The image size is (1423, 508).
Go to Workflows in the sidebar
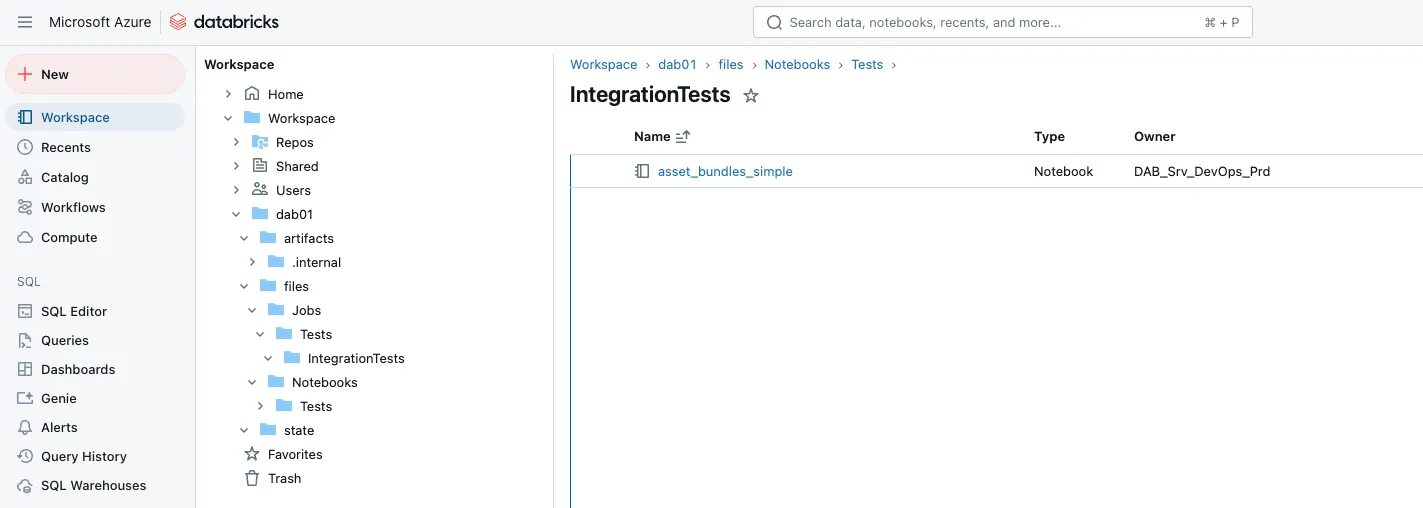73,207
